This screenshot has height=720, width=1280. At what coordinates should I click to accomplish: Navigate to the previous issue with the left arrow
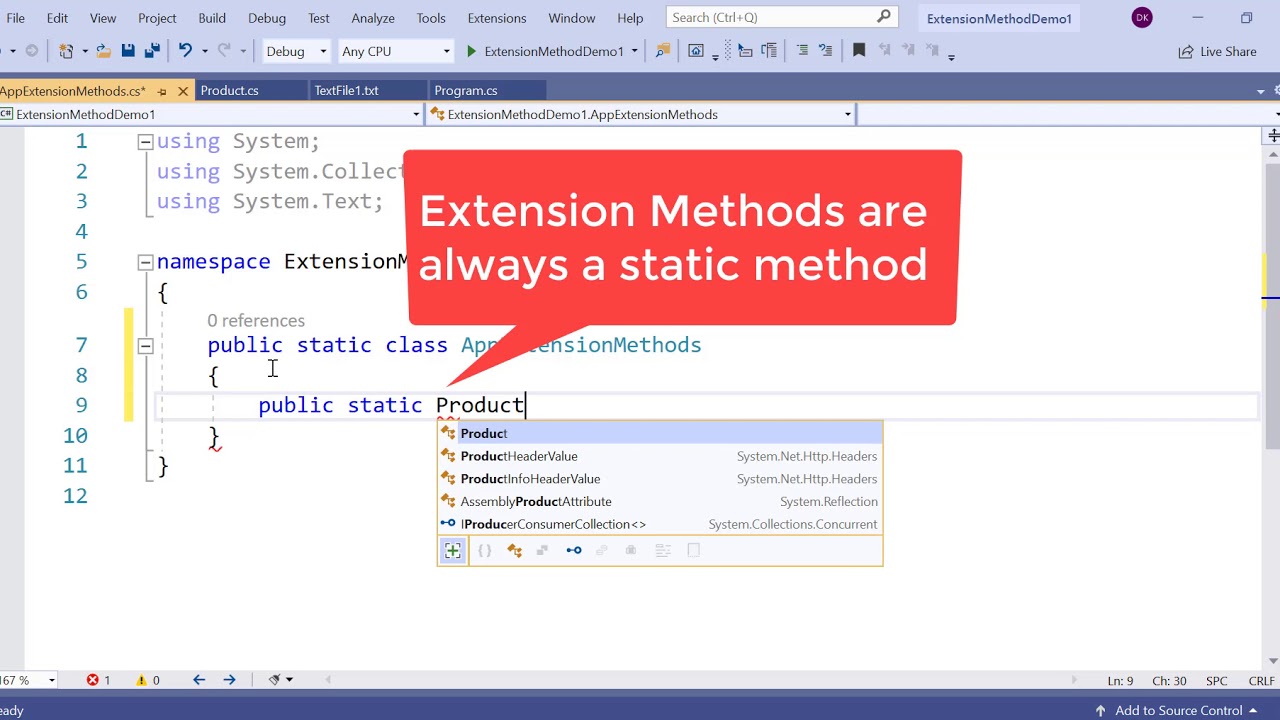[x=199, y=680]
